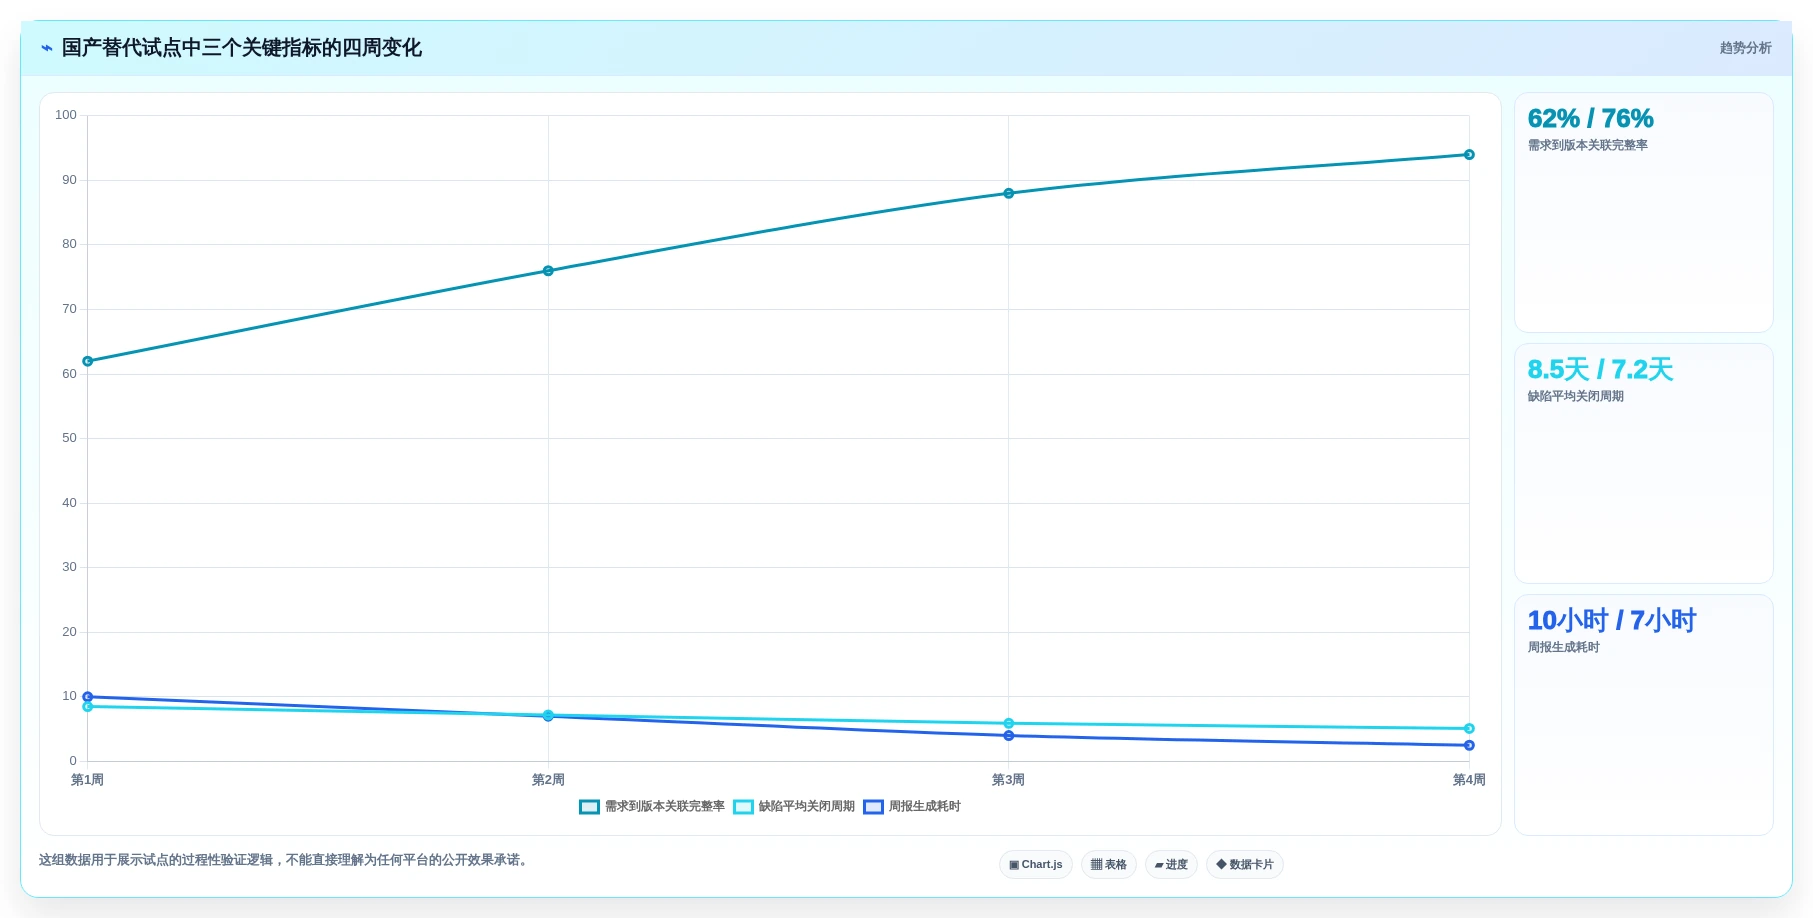The image size is (1813, 918).
Task: Toggle the 需求到版本关联完整率 legend swatch
Action: click(590, 807)
